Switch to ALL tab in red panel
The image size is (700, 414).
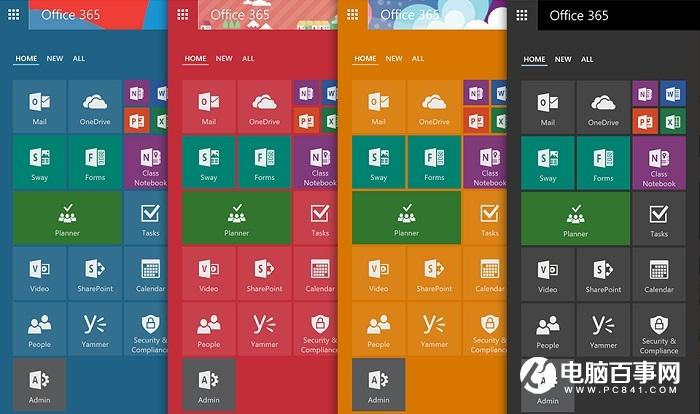pos(248,59)
